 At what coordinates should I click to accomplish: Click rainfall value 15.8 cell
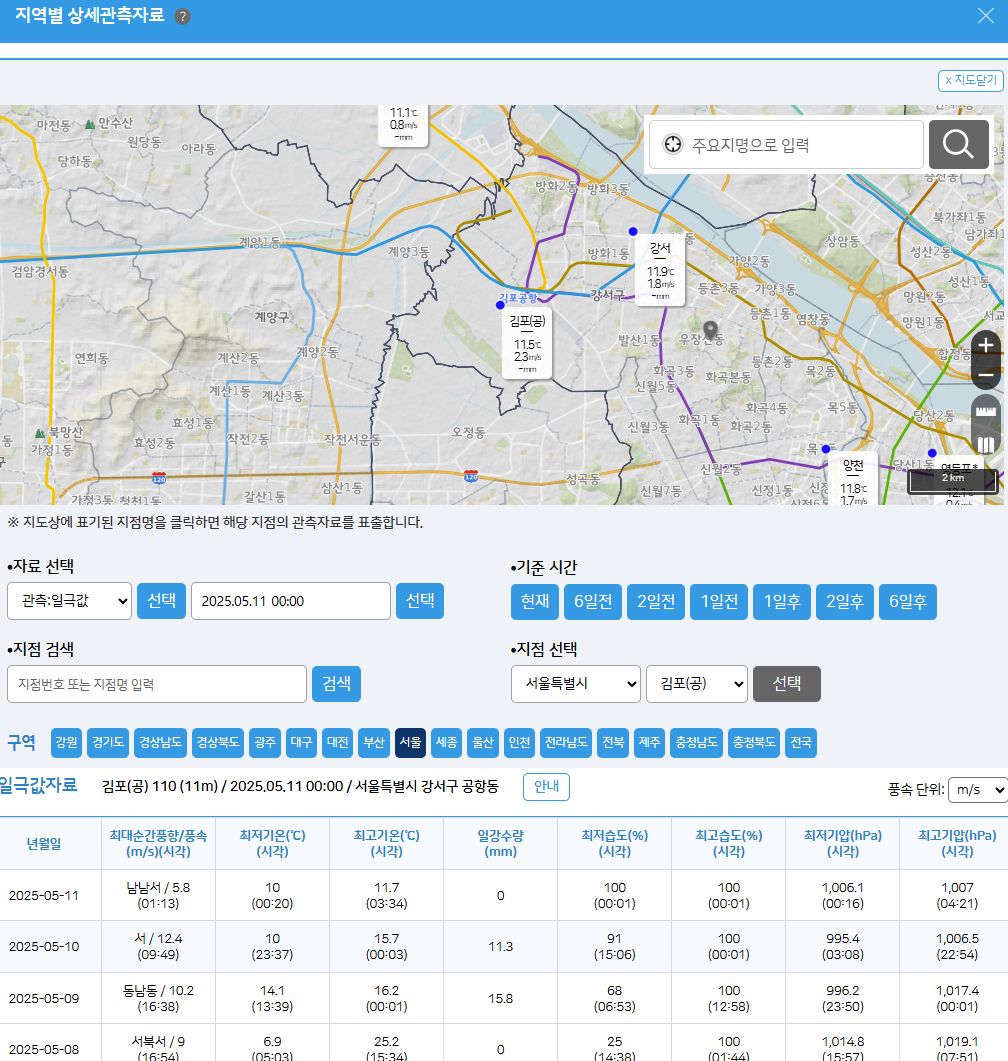coord(501,998)
